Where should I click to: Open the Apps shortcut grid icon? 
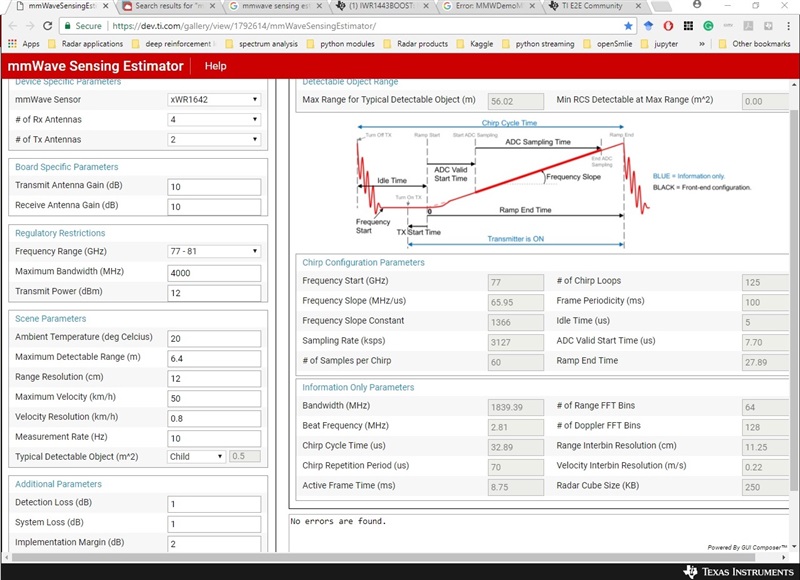(12, 44)
